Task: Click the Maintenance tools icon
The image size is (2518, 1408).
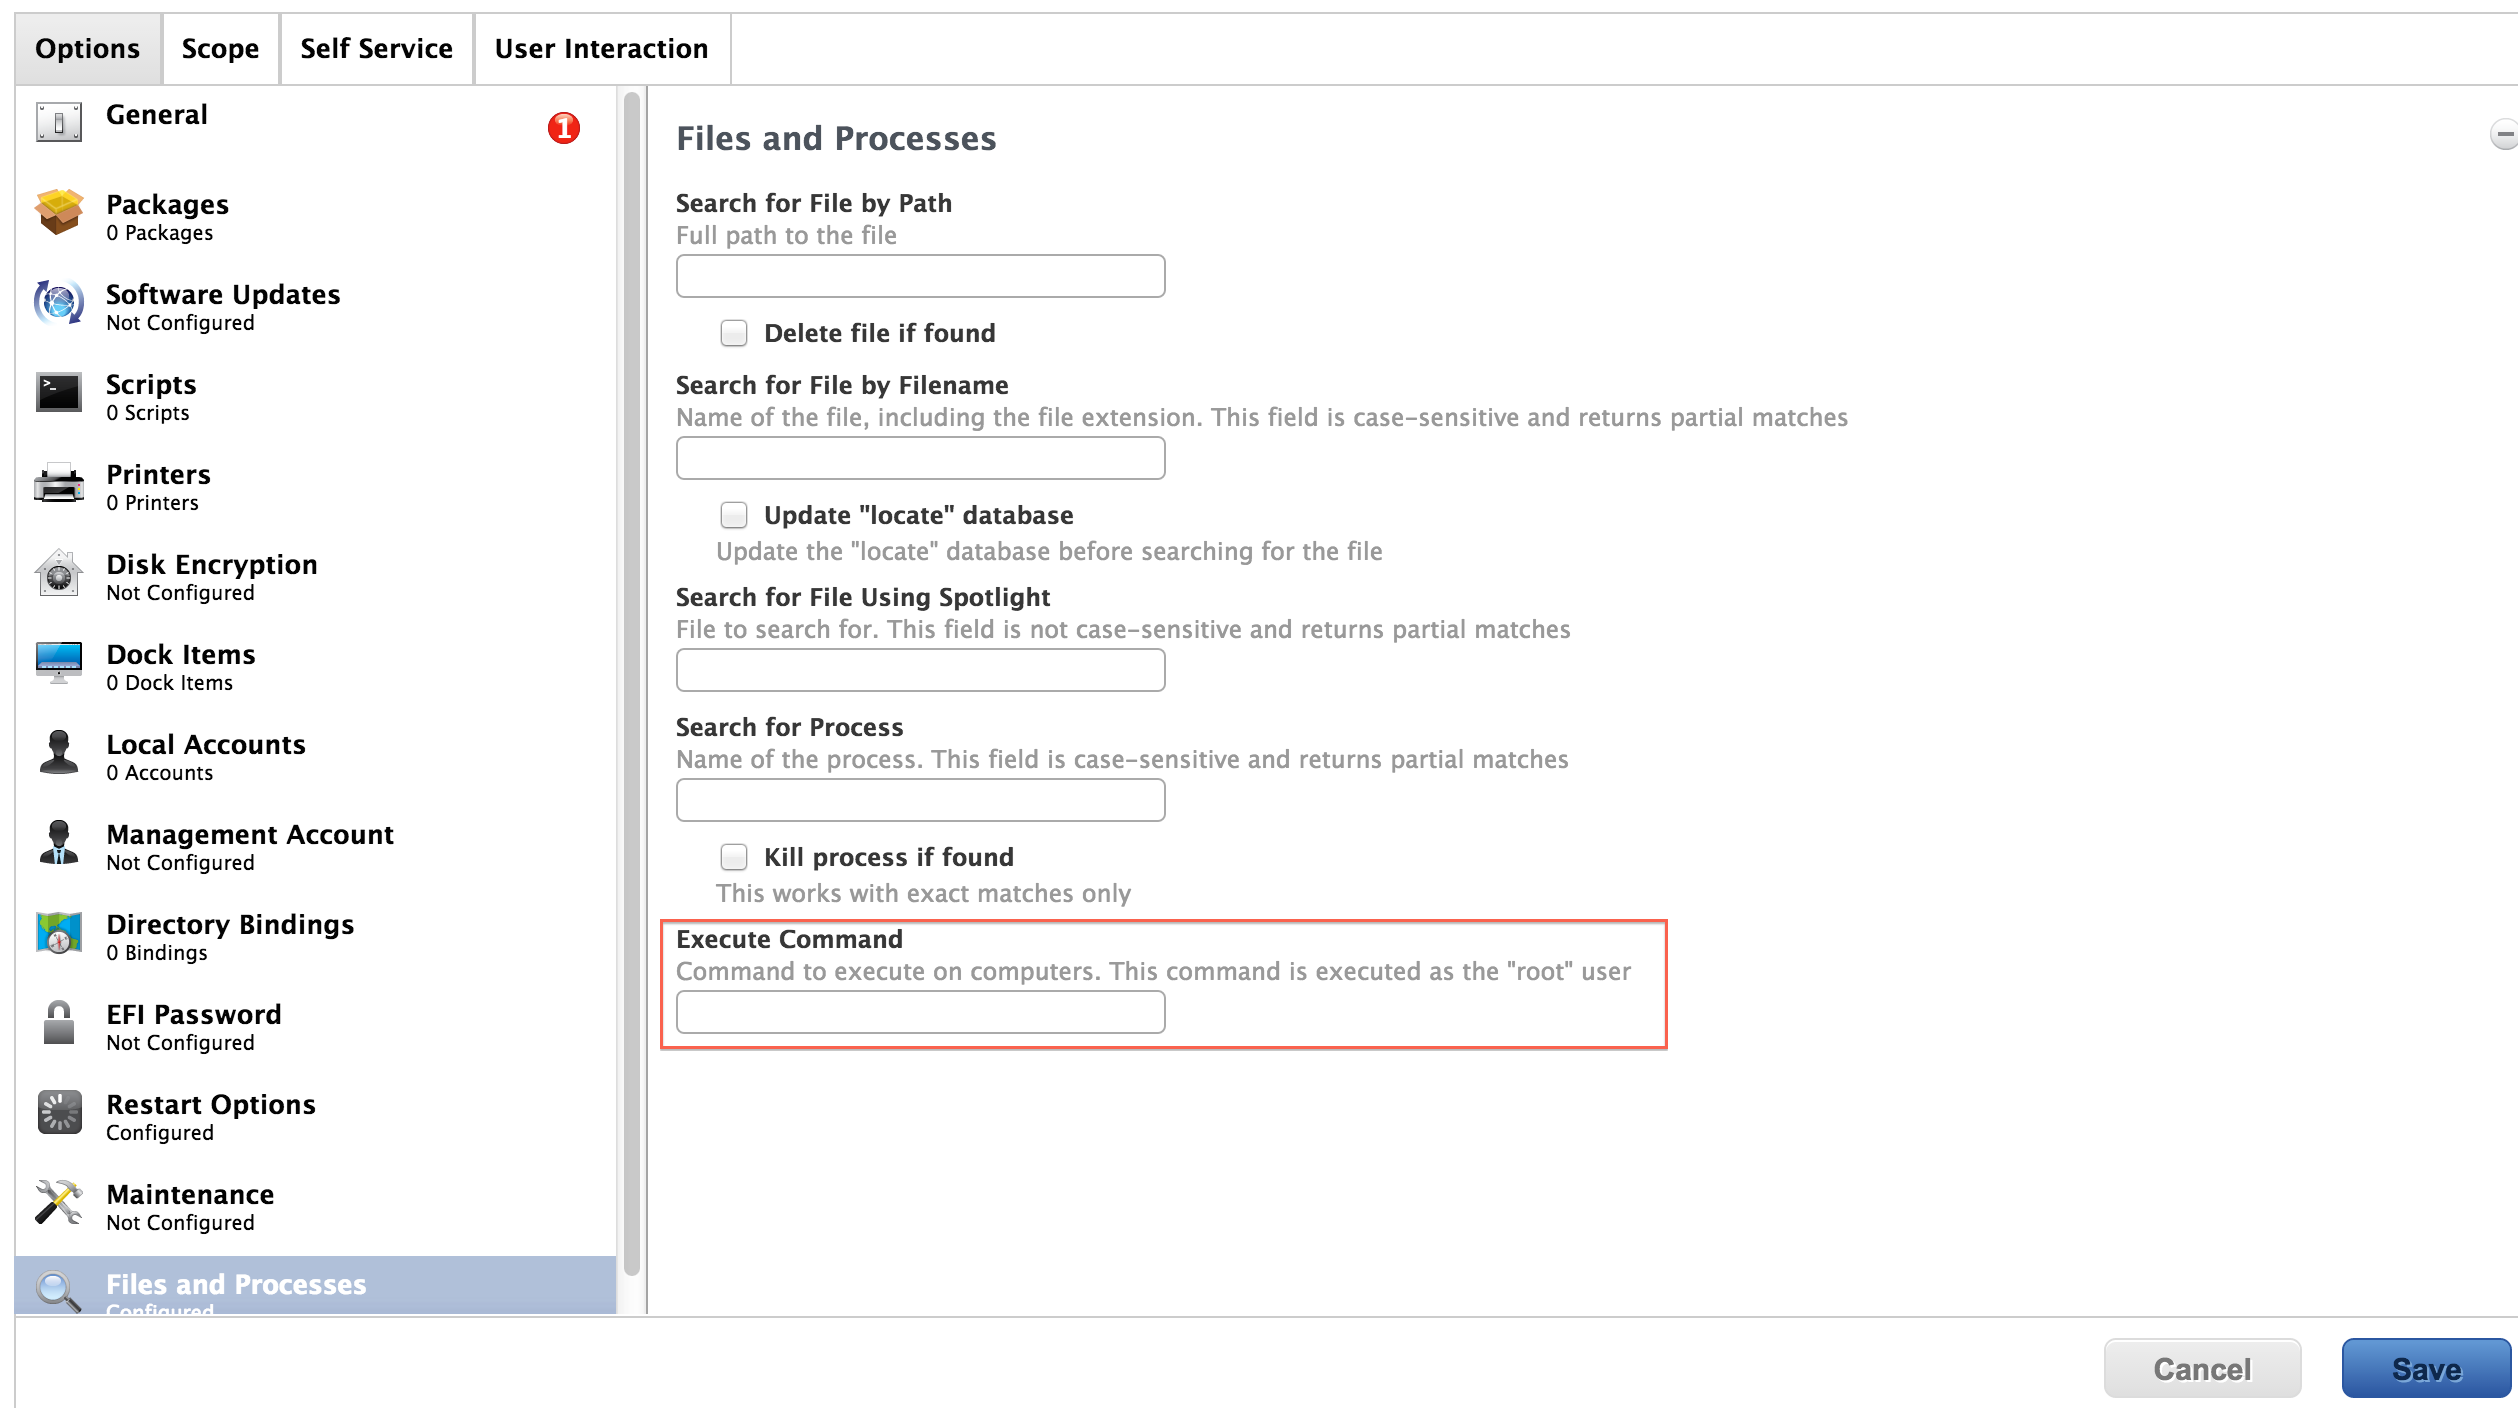Action: pos(59,1202)
